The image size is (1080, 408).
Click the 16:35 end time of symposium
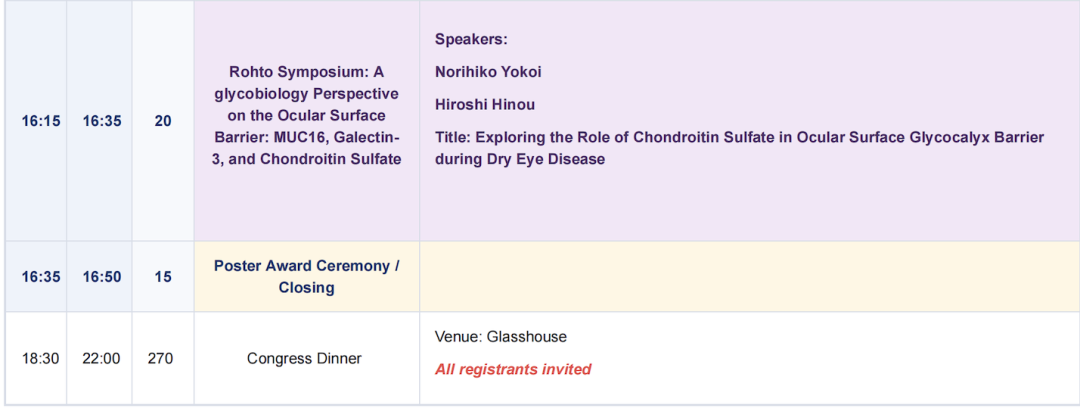[x=102, y=121]
